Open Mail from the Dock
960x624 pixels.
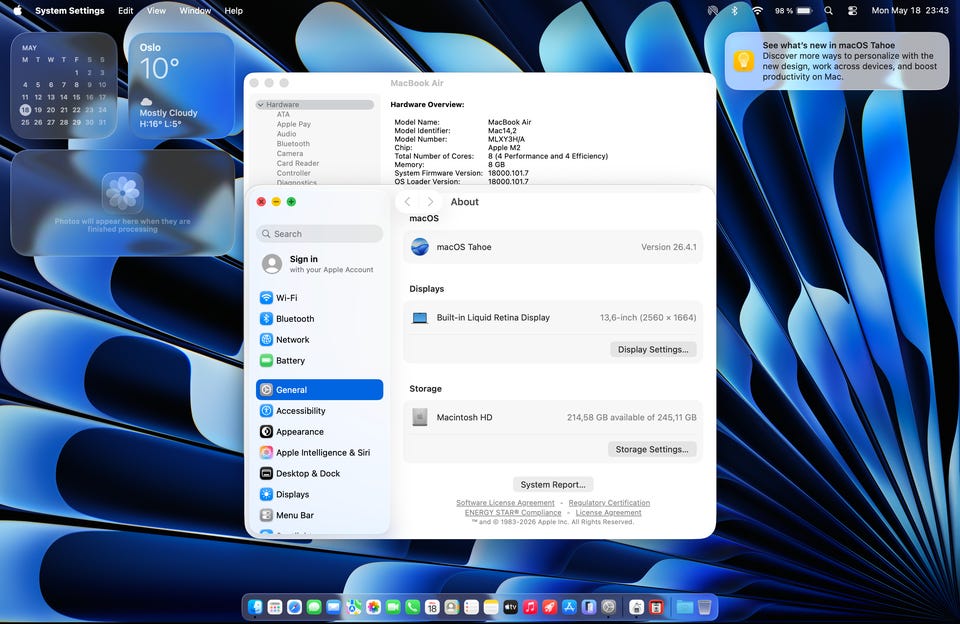334,607
